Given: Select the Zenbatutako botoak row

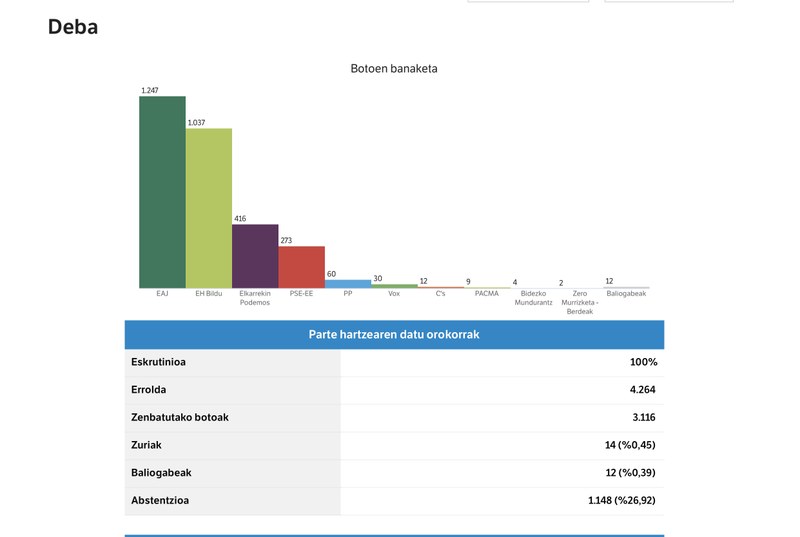Looking at the screenshot, I should tap(393, 417).
